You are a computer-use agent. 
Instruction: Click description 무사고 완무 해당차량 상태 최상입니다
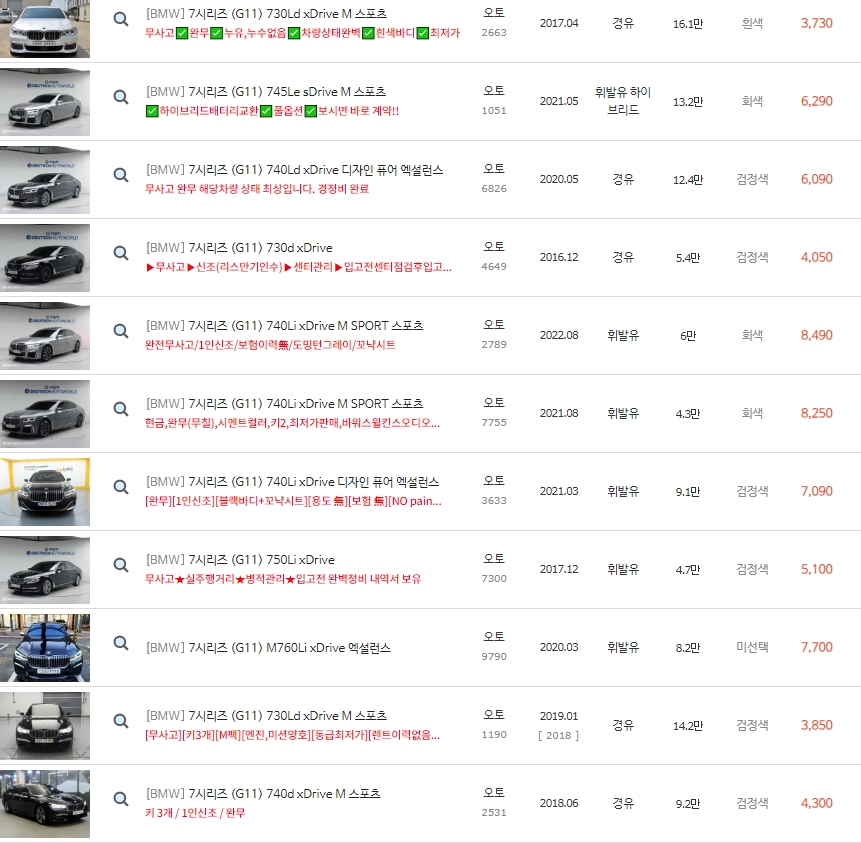(x=256, y=189)
